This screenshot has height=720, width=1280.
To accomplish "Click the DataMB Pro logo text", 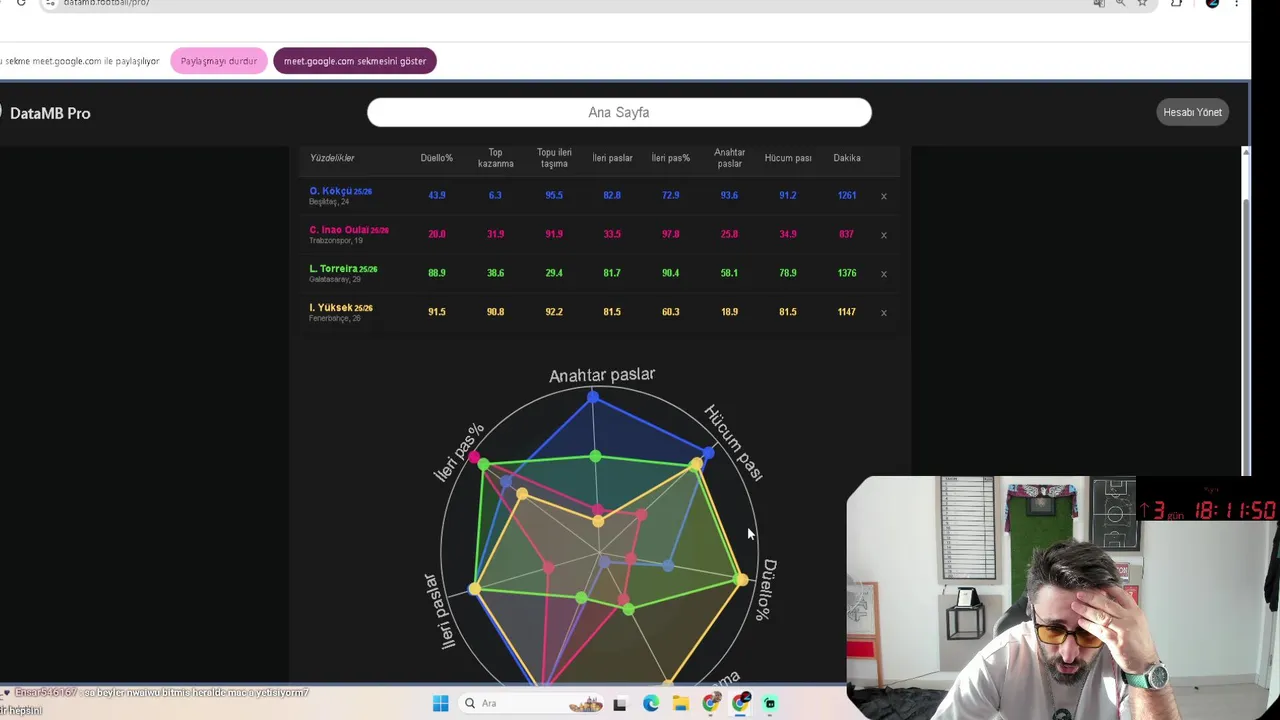I will pos(50,113).
